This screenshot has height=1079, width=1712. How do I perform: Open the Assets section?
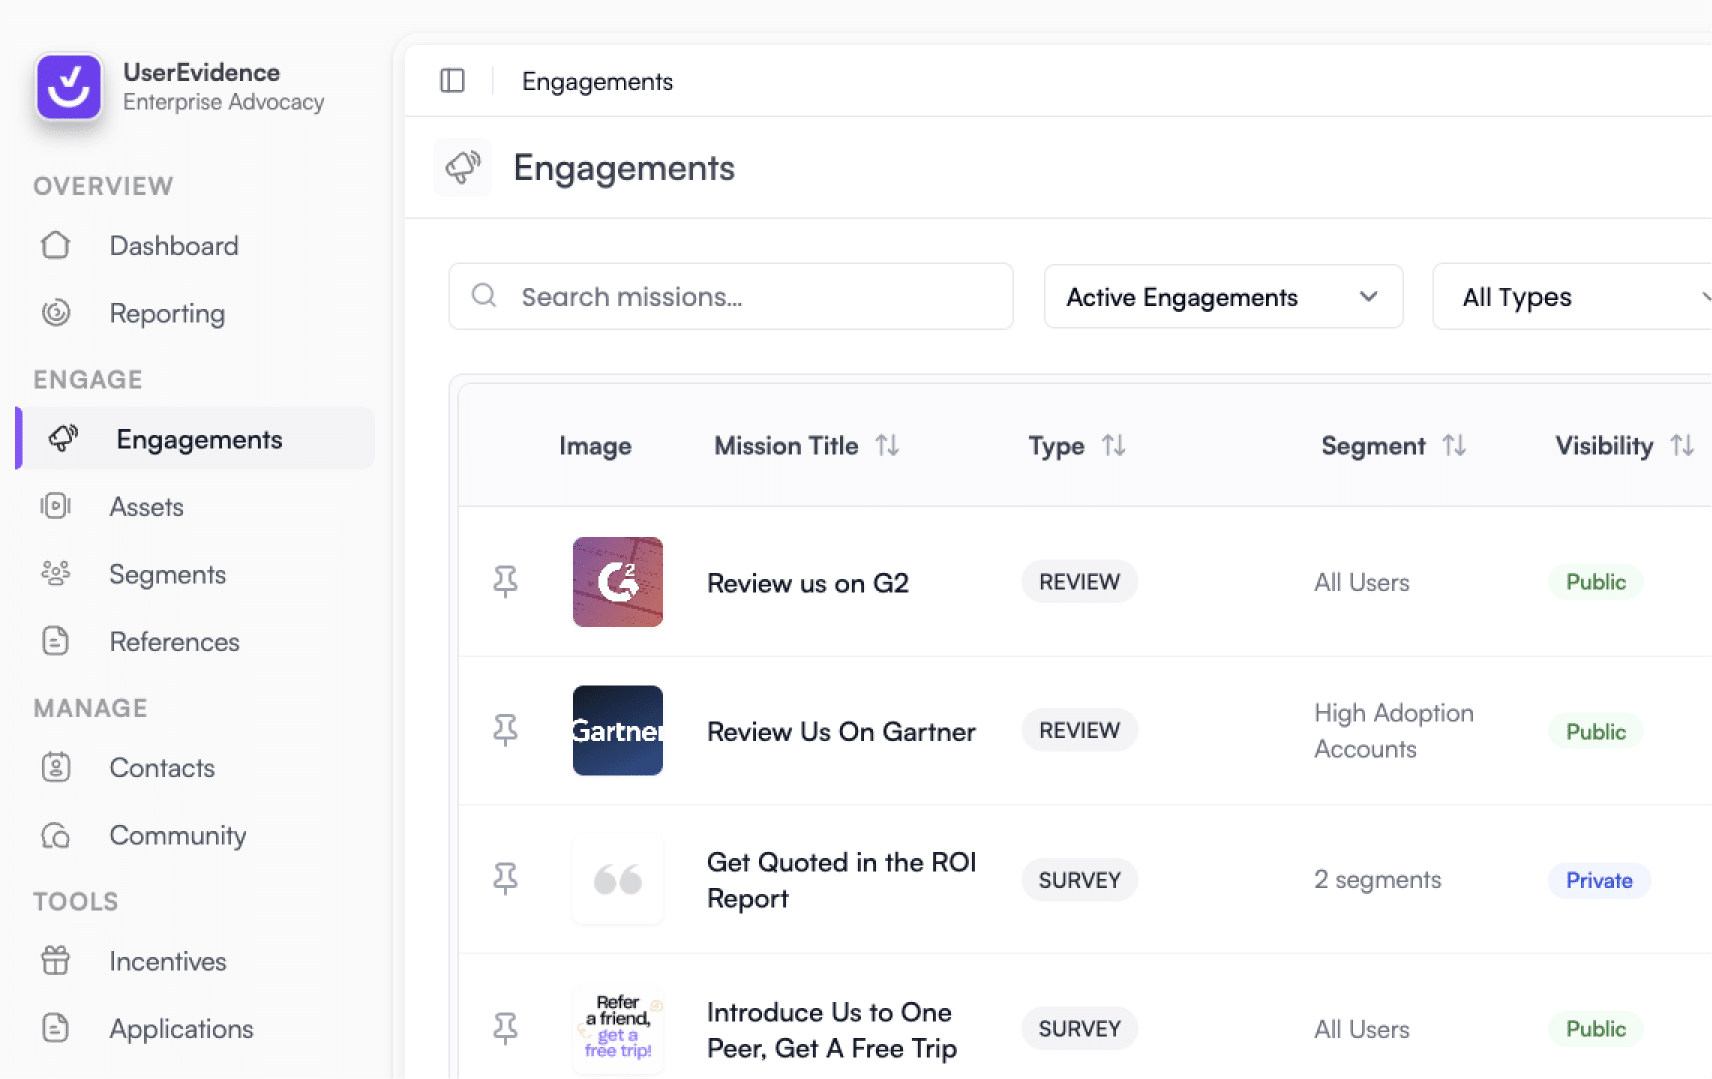point(146,507)
